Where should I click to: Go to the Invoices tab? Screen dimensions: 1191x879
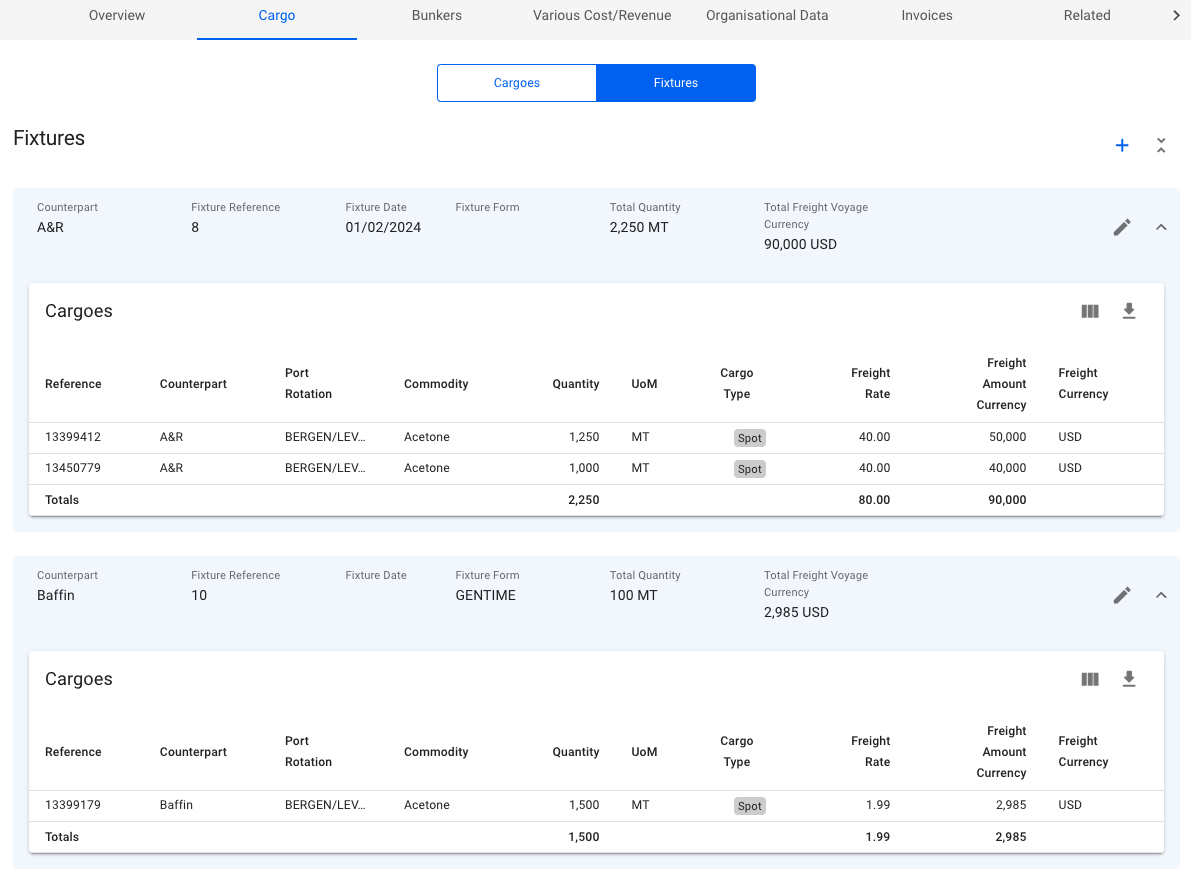coord(927,16)
